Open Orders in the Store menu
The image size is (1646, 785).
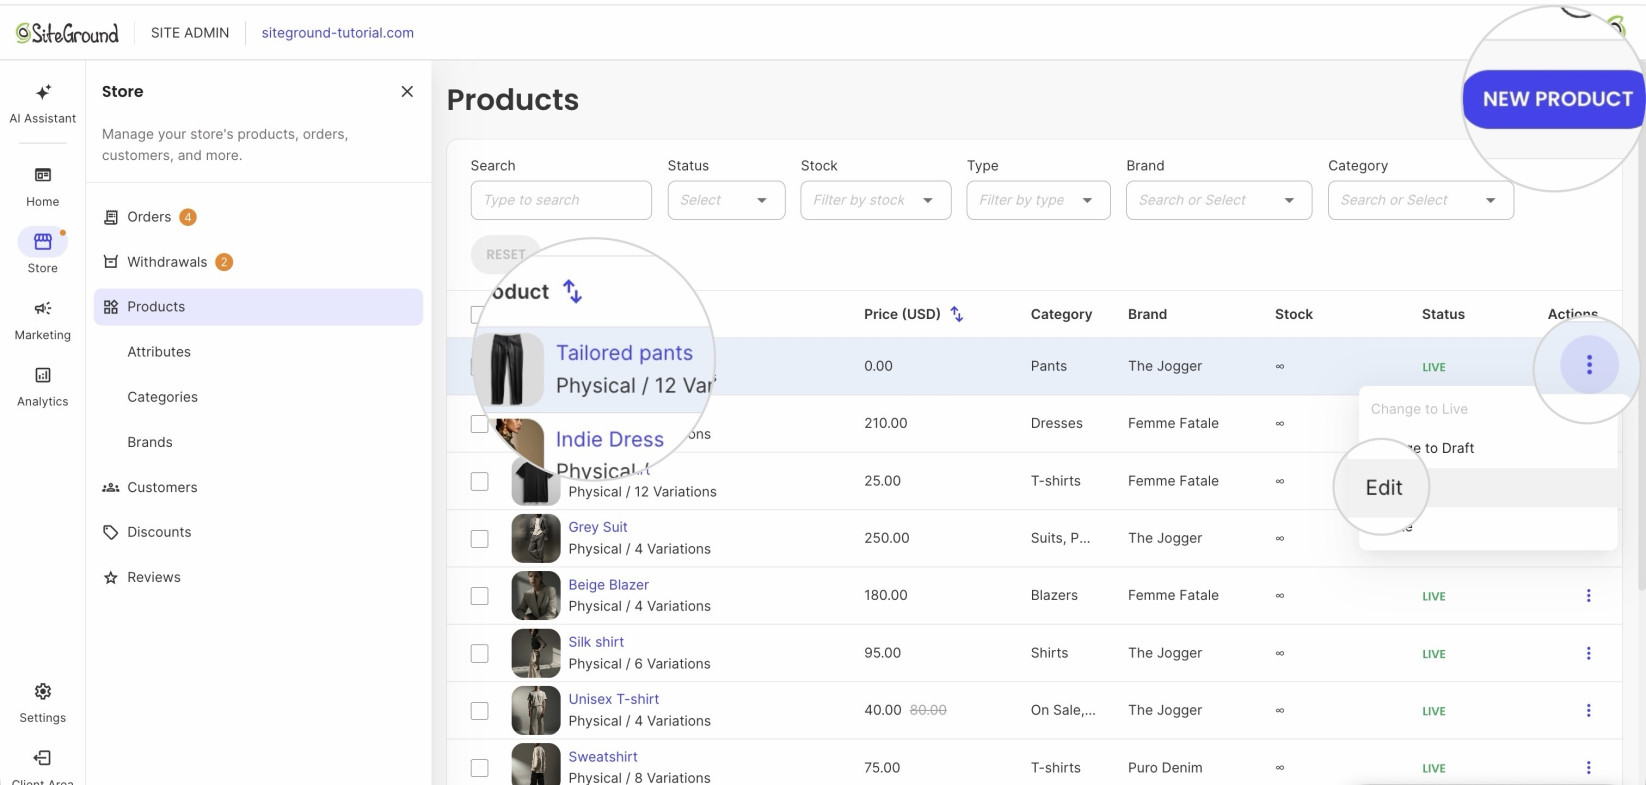(258, 217)
